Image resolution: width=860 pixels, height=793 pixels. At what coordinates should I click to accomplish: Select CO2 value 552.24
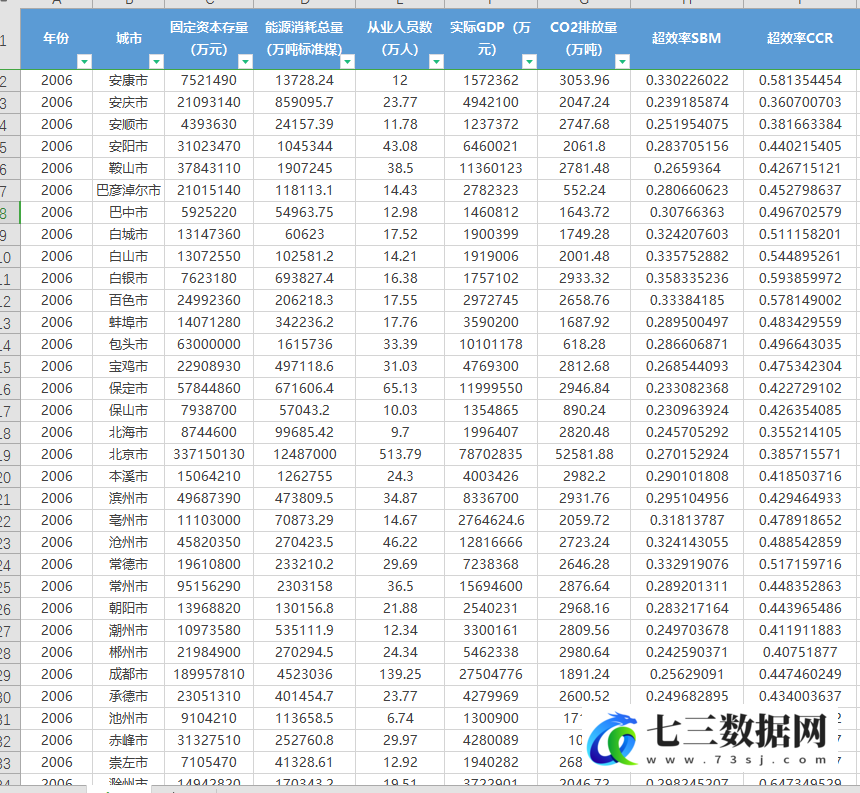click(584, 190)
